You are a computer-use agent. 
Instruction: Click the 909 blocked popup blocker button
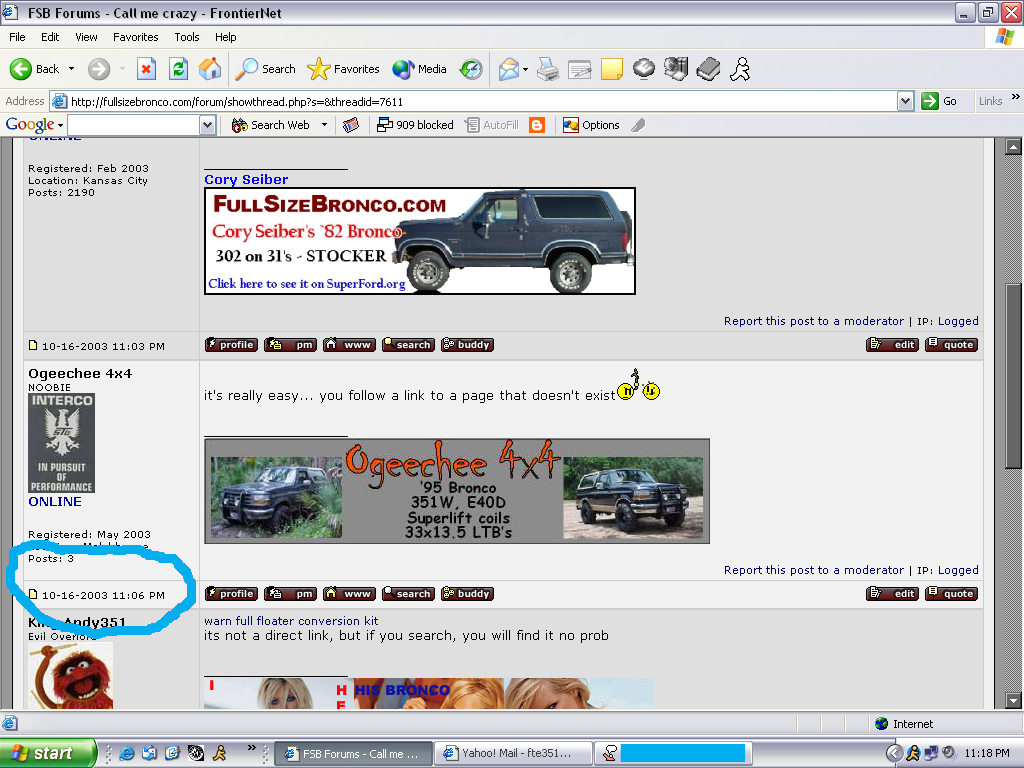(415, 125)
